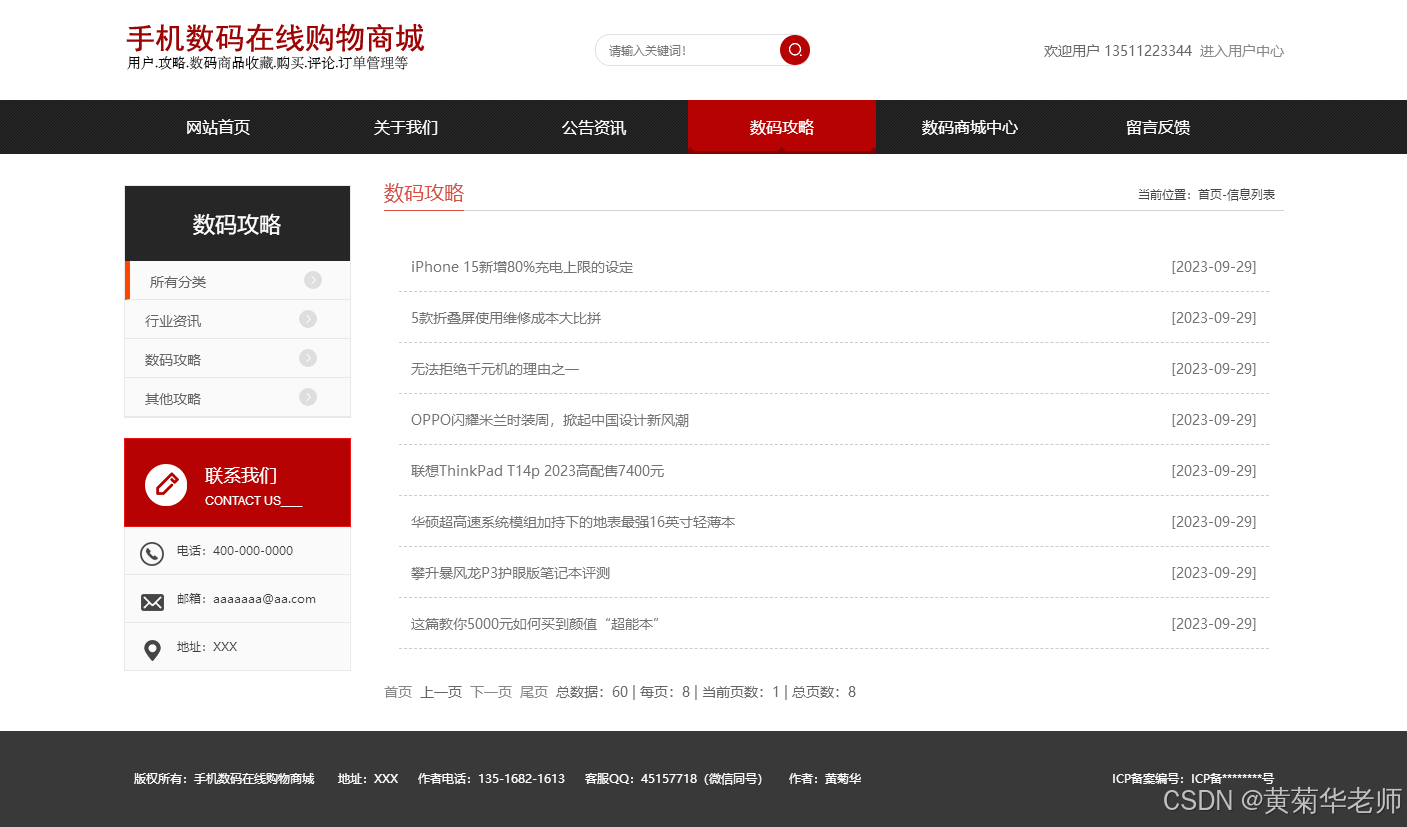
Task: Select the 行业资讯 sidebar category
Action: [x=238, y=320]
